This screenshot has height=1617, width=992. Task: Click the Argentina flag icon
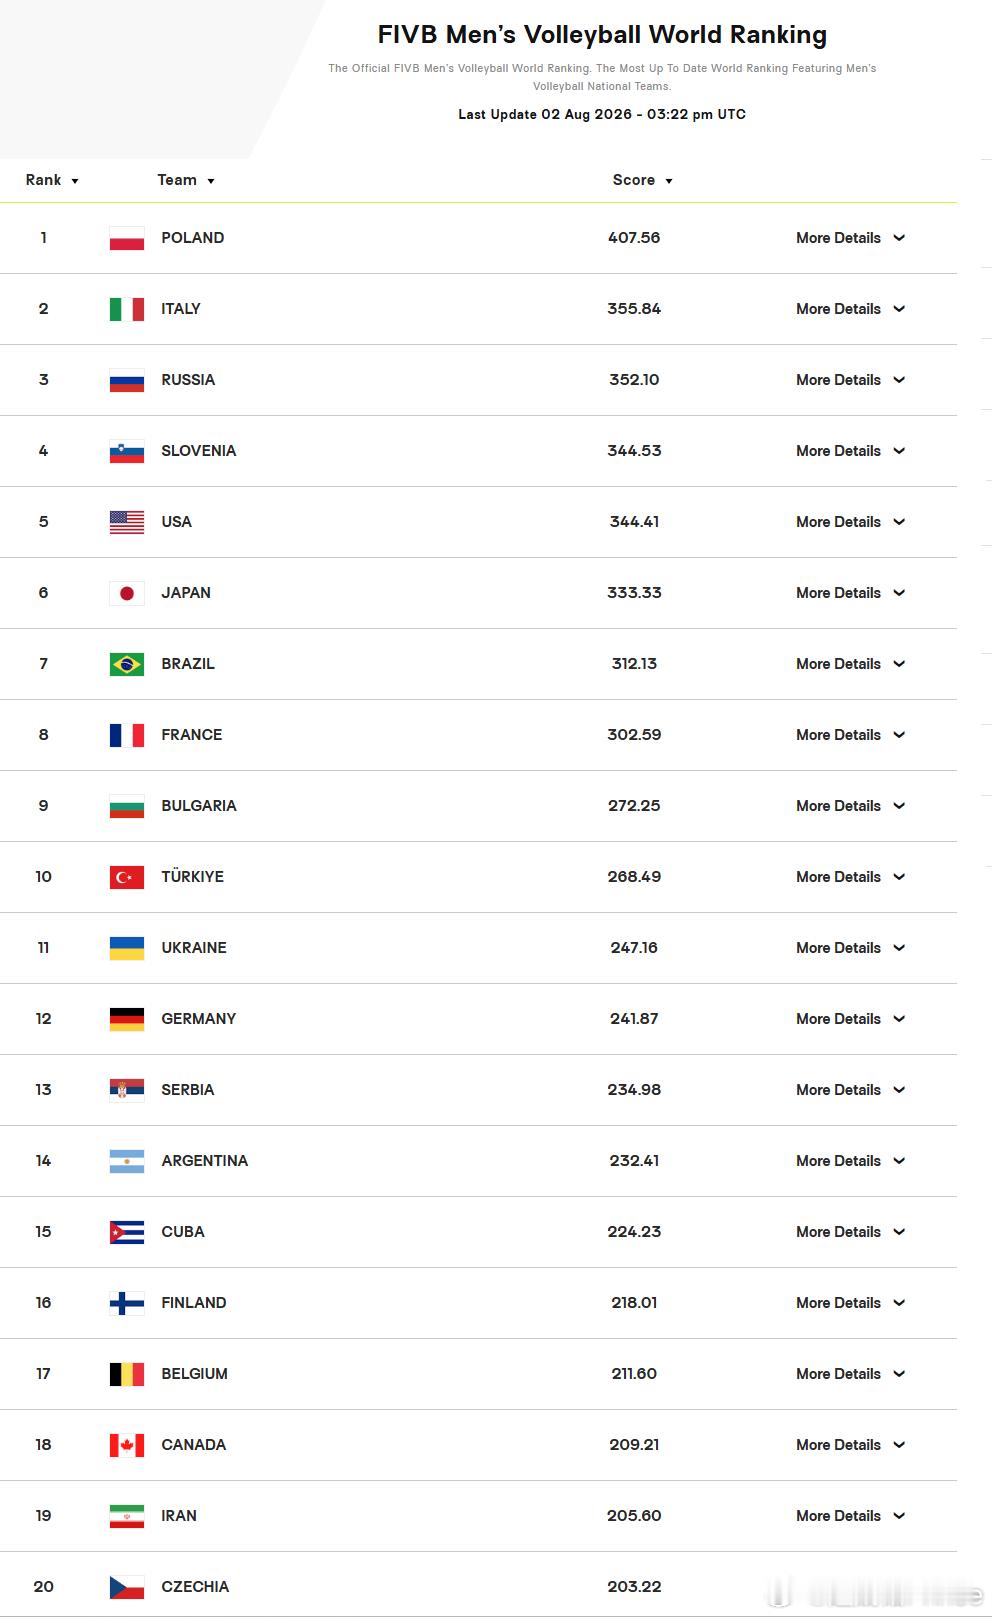click(x=127, y=1161)
